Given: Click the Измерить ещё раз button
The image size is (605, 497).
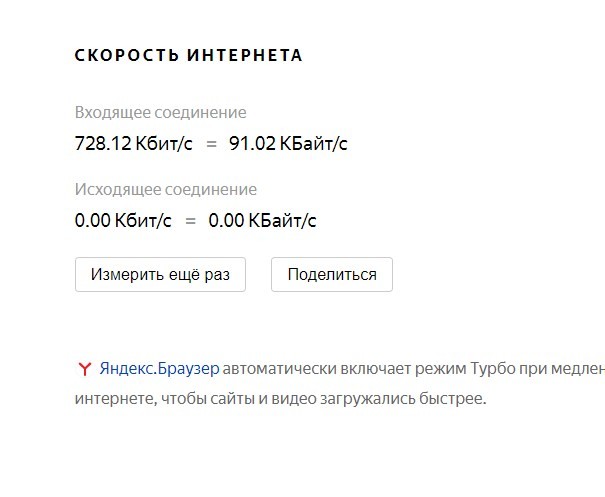Looking at the screenshot, I should pyautogui.click(x=160, y=274).
